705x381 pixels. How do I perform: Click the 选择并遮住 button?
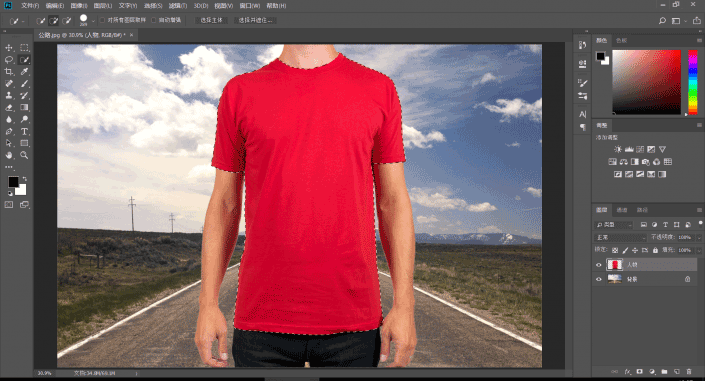255,21
